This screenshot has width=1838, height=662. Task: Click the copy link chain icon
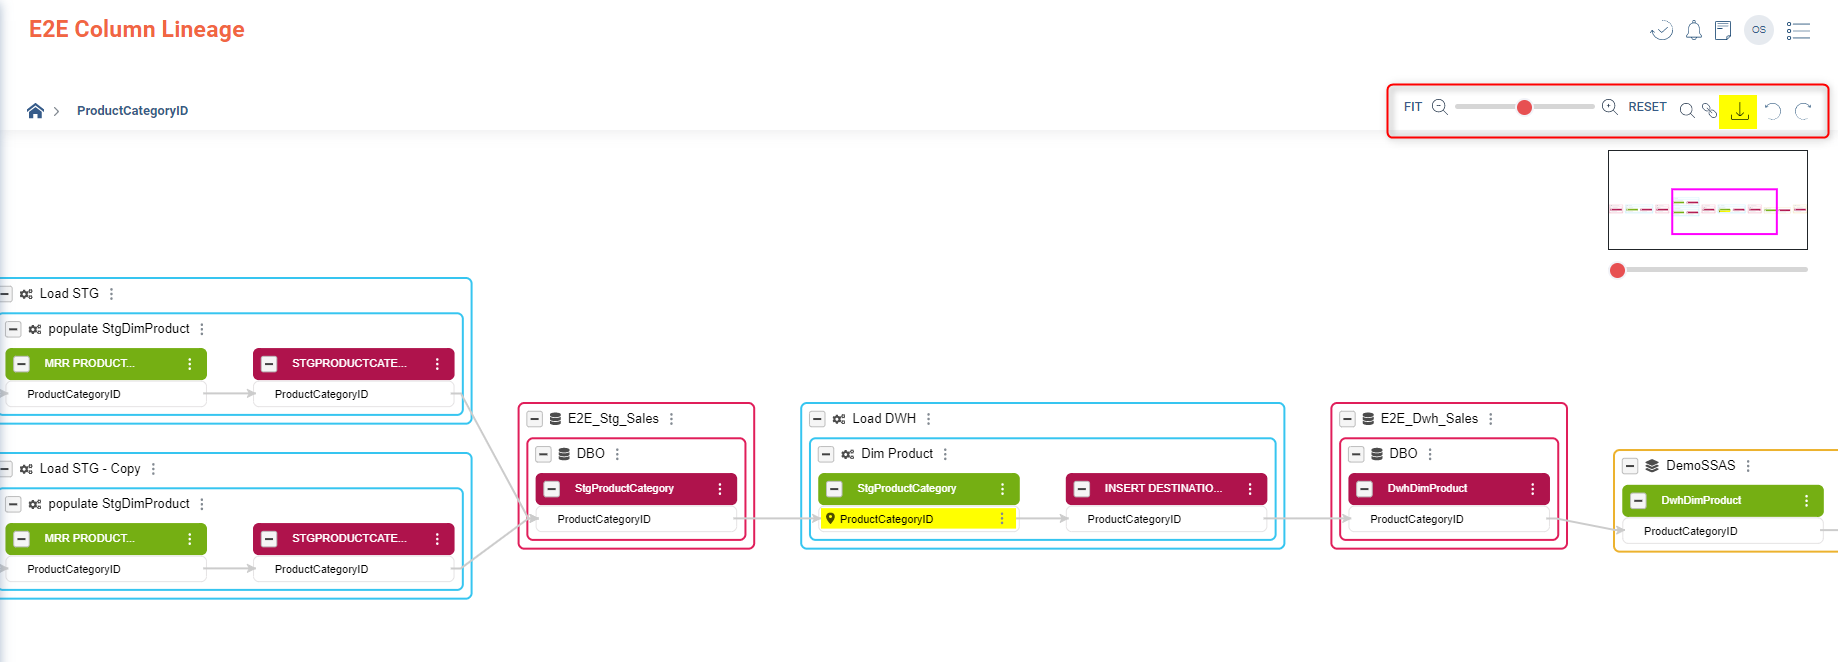(1710, 111)
